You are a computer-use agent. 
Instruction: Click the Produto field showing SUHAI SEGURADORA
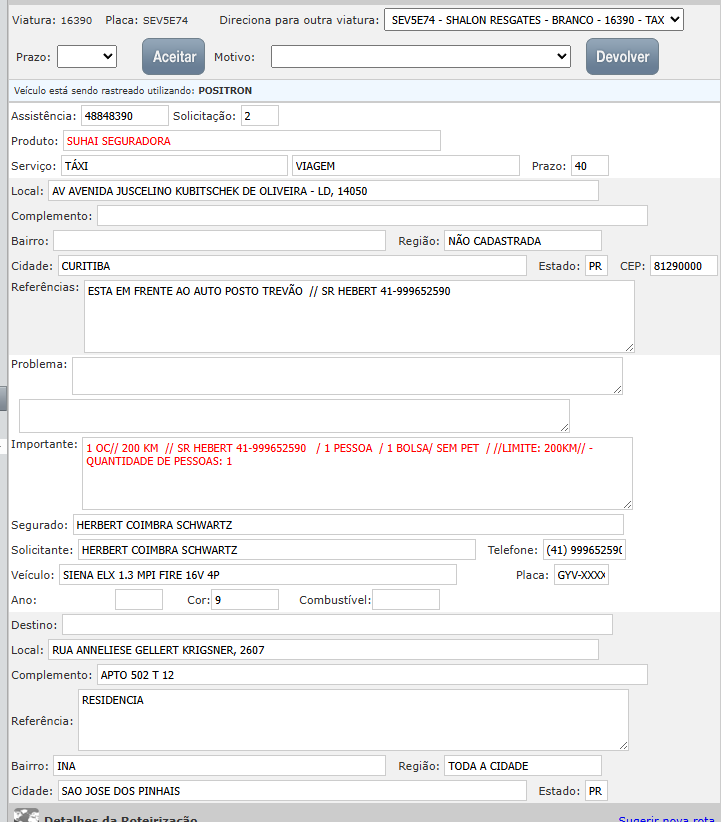[x=251, y=141]
